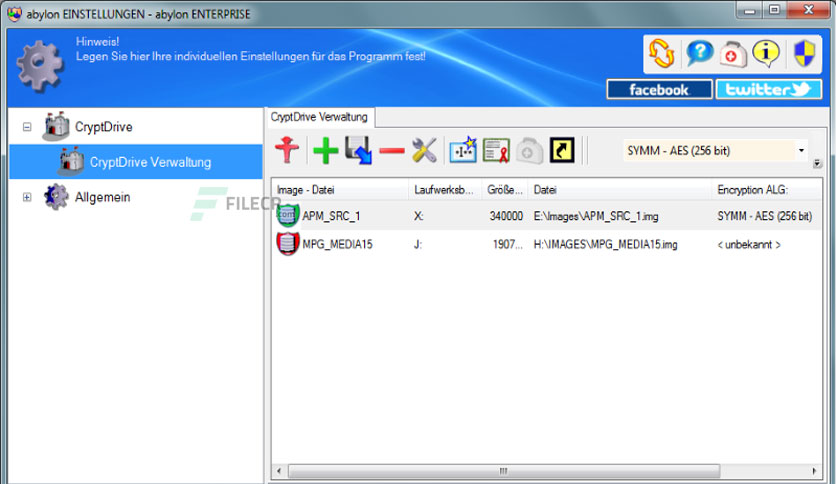Click path E:\Images\APM_SRC_1.img
The width and height of the screenshot is (836, 484).
coord(596,216)
